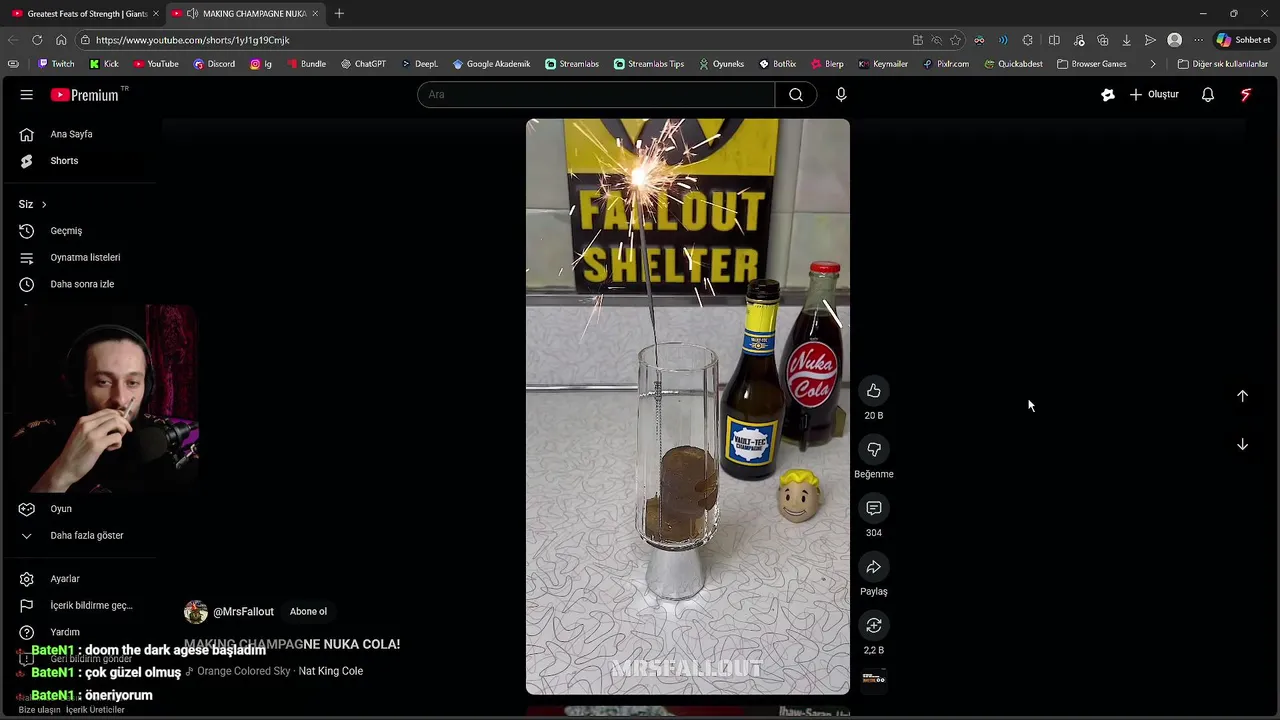
Task: Close the Greatest Feats of Strength tab
Action: click(155, 14)
